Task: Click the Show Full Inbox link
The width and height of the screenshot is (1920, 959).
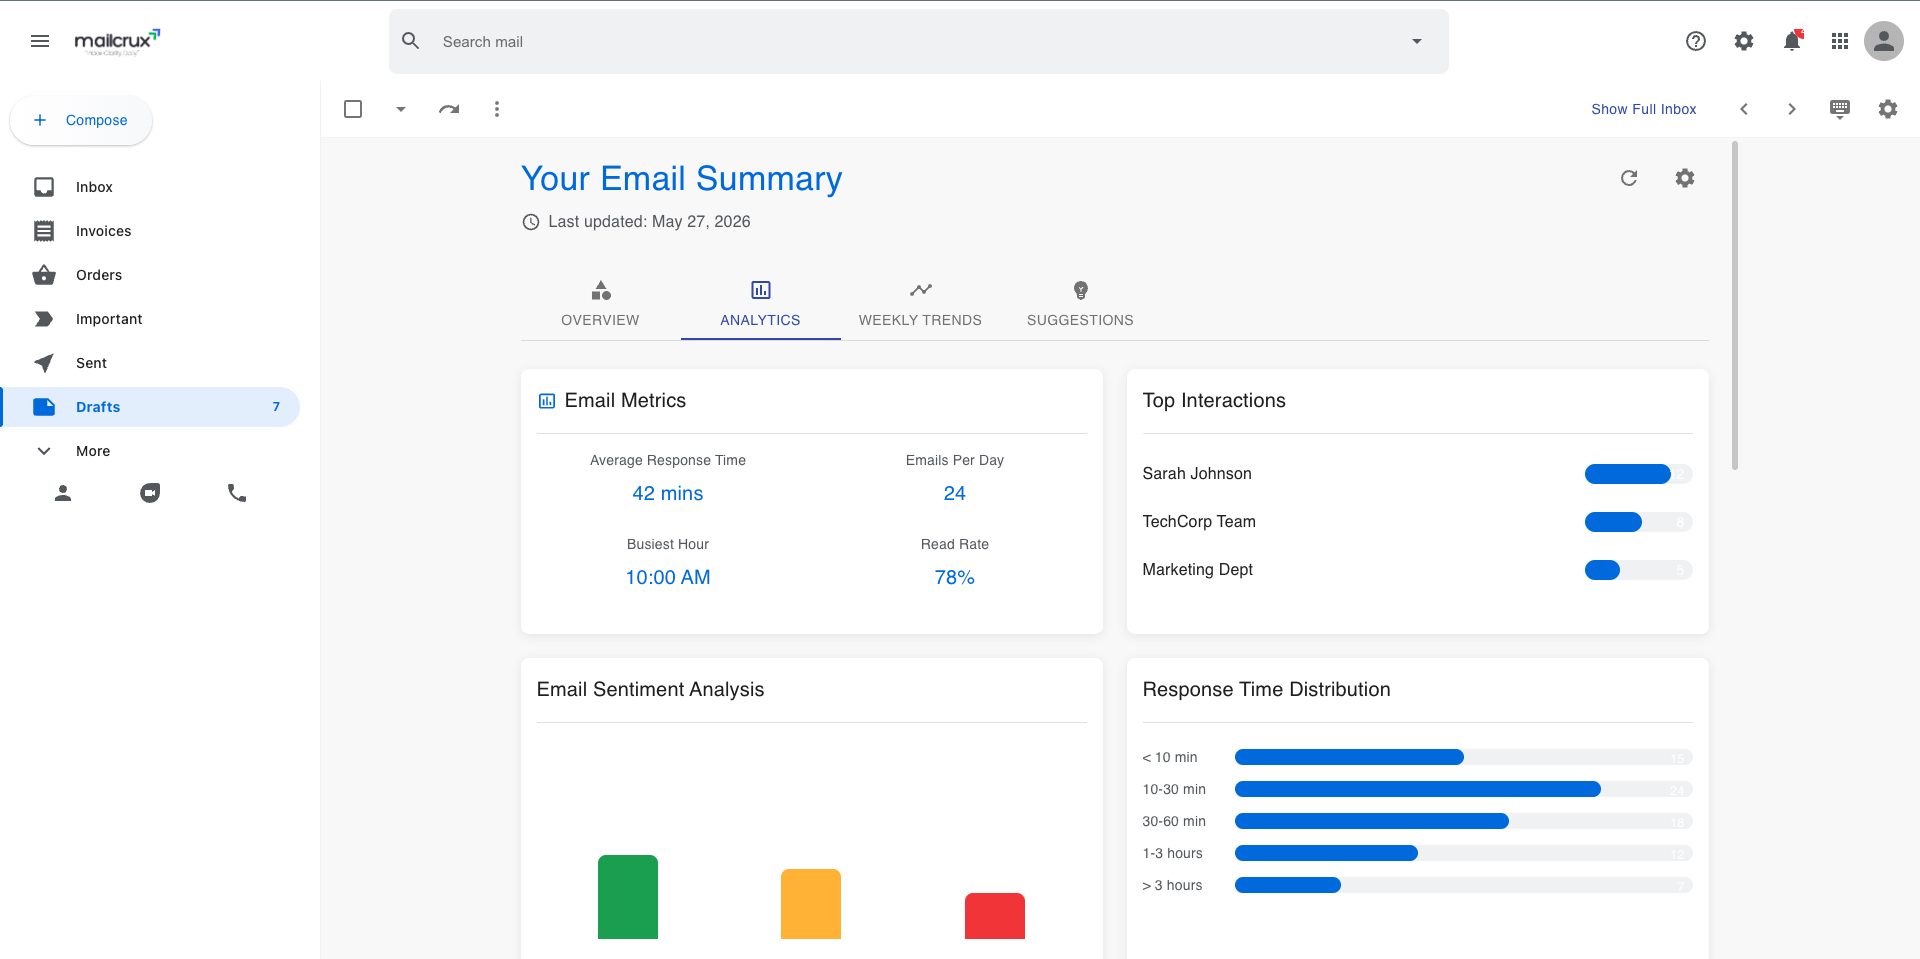Action: tap(1644, 109)
